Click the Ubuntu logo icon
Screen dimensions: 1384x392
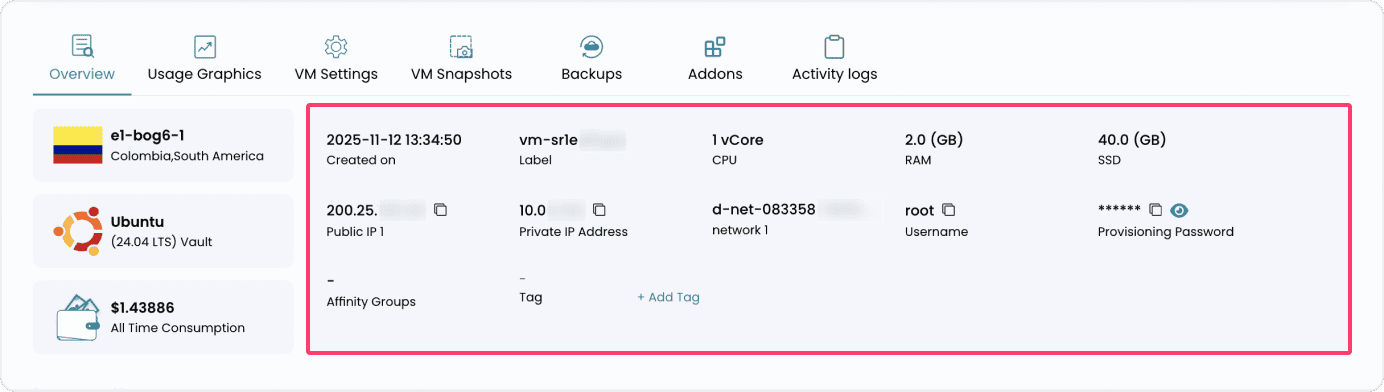[77, 231]
